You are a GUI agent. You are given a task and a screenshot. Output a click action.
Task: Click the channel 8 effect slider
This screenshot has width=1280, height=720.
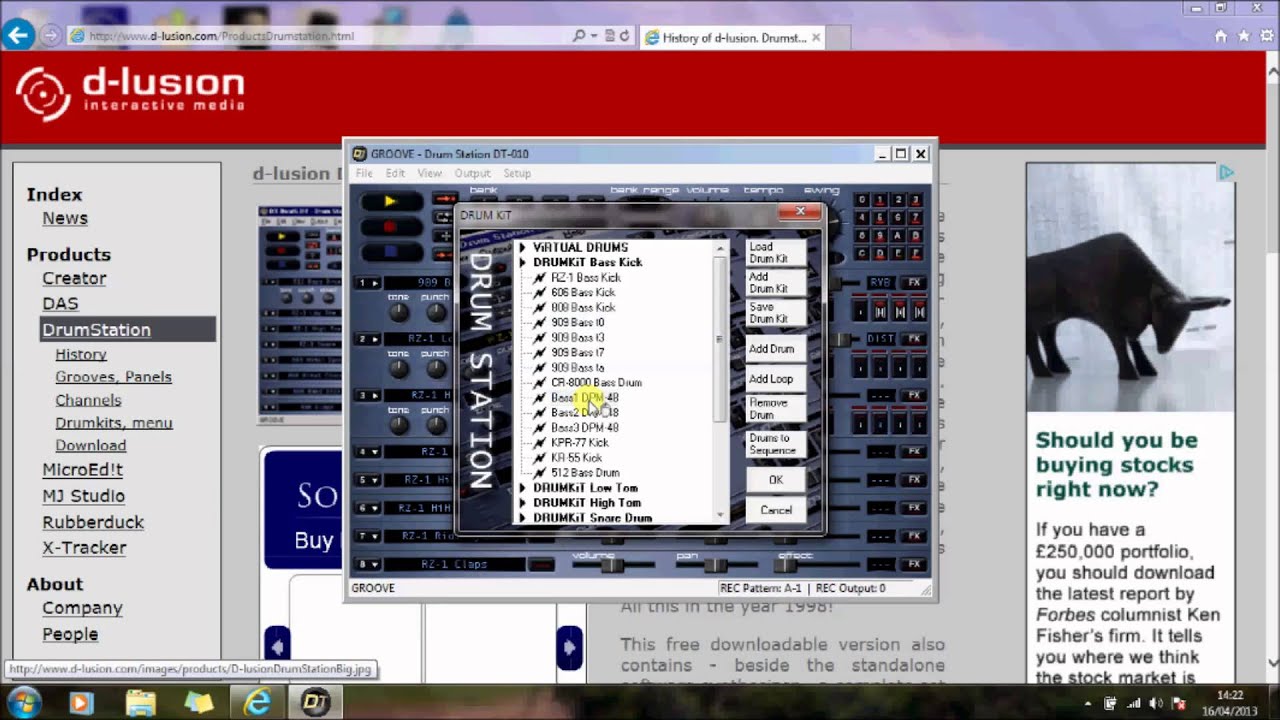tap(787, 565)
